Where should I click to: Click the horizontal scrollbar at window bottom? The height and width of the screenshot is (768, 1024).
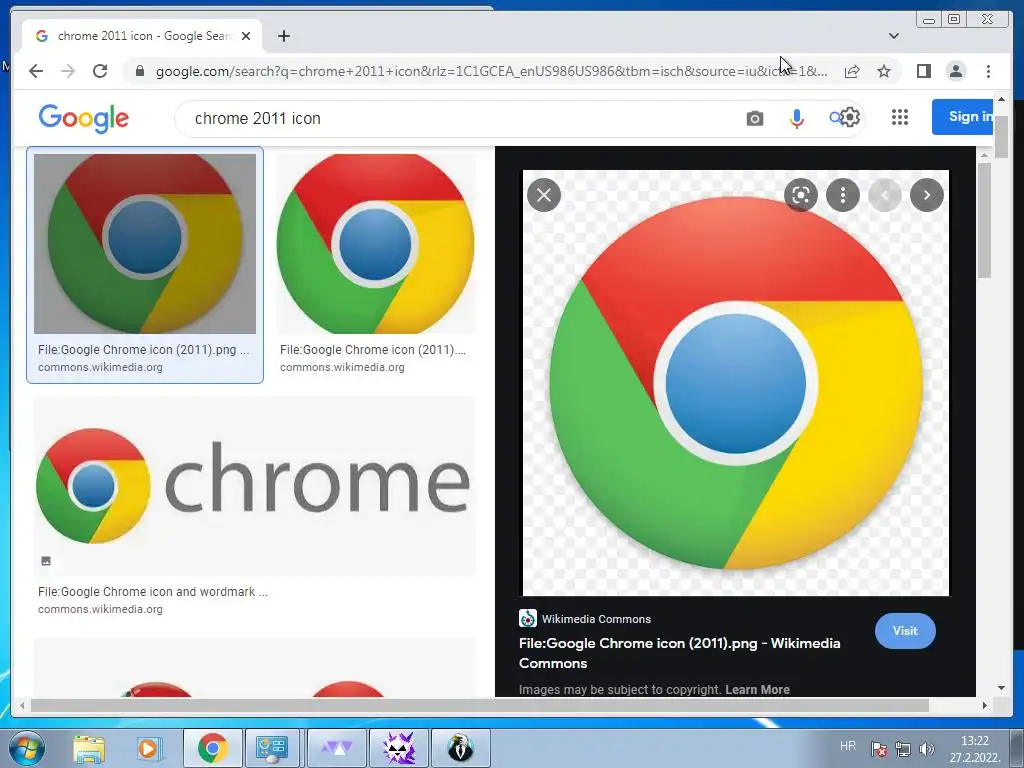click(480, 705)
